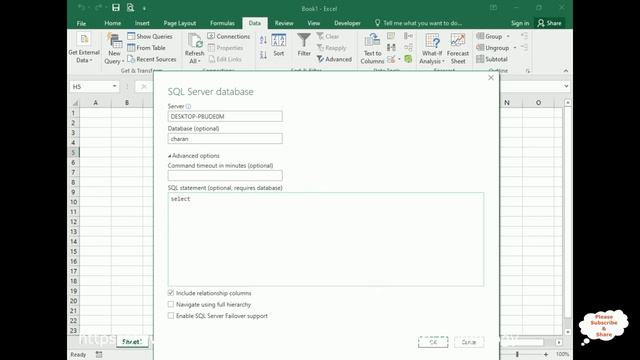
Task: Click Cancel in SQL Server dialog
Action: tap(469, 342)
